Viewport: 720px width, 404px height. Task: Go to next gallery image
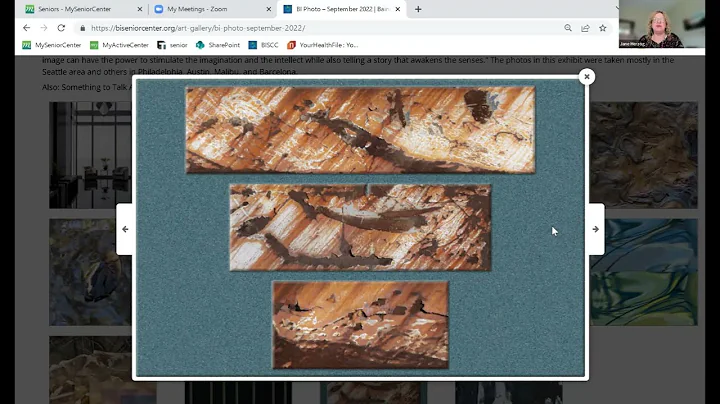pos(596,229)
